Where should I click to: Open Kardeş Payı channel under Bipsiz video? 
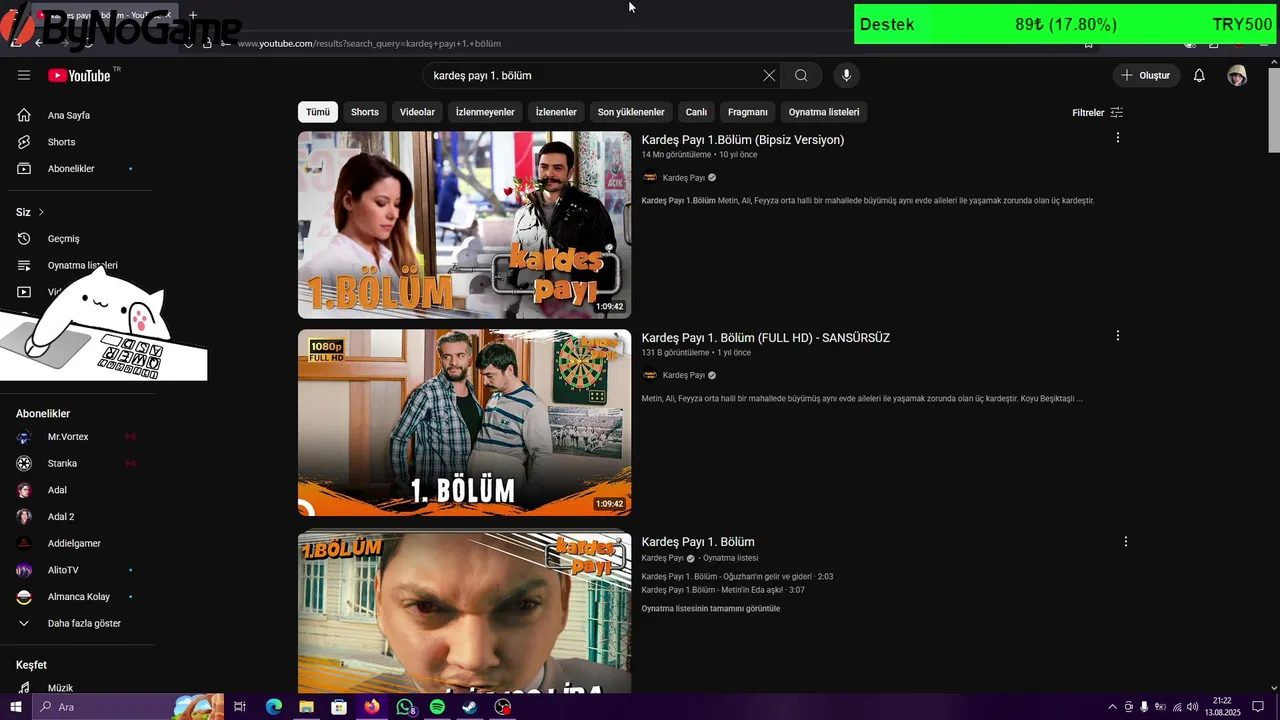point(683,177)
